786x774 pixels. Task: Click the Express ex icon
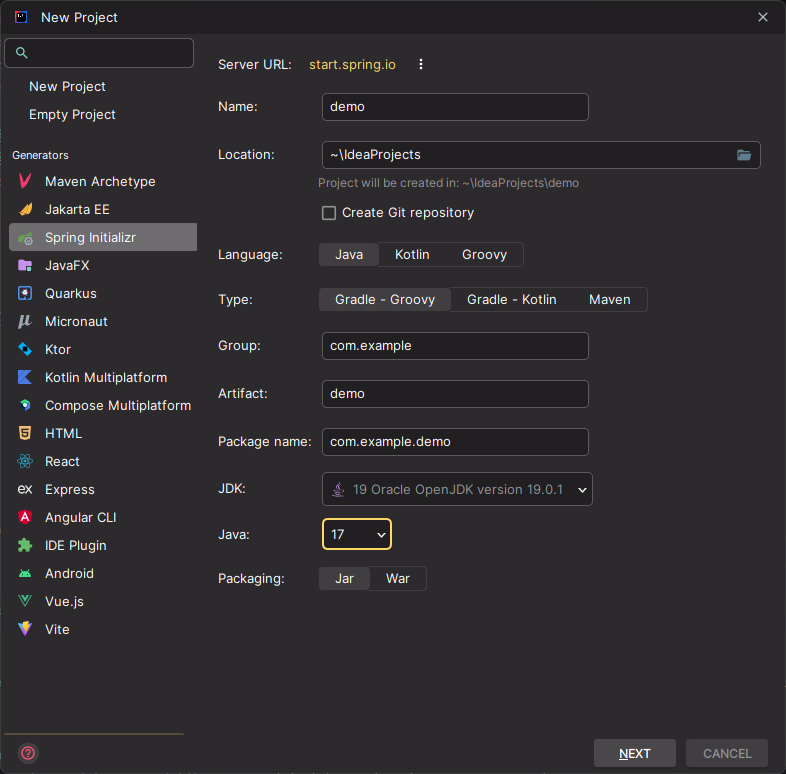(25, 489)
